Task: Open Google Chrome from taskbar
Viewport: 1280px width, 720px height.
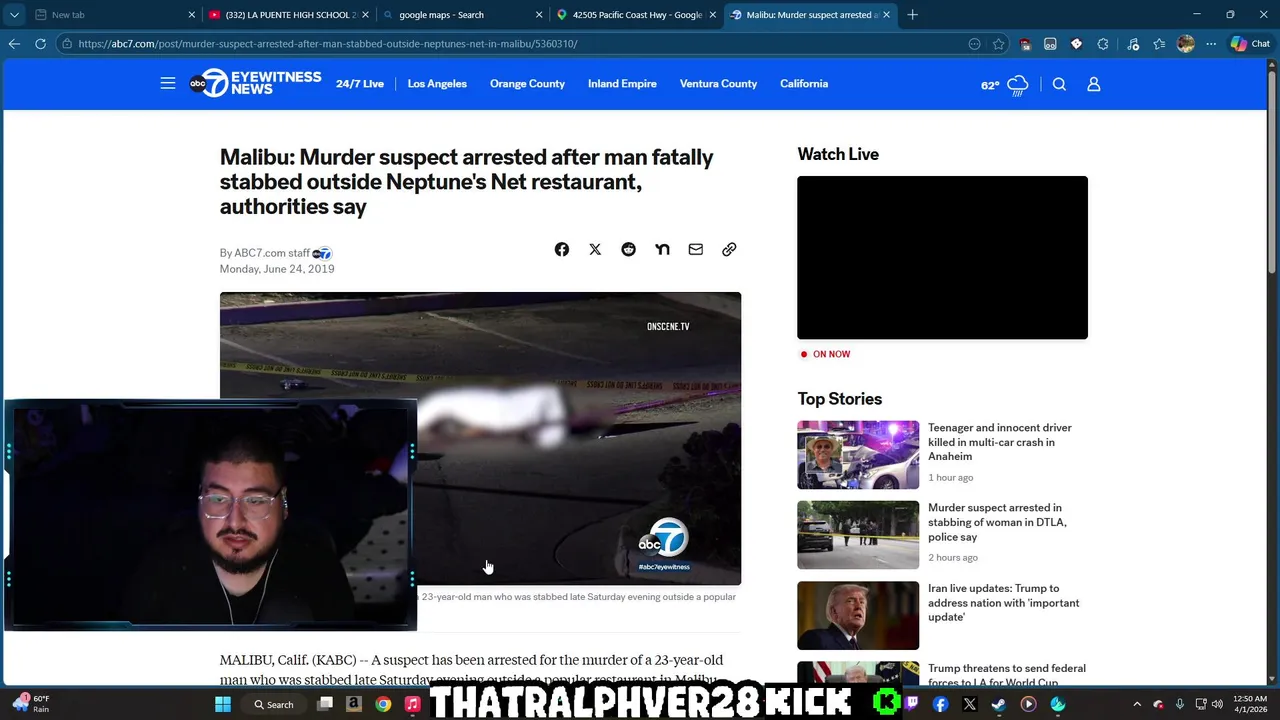Action: coord(383,704)
